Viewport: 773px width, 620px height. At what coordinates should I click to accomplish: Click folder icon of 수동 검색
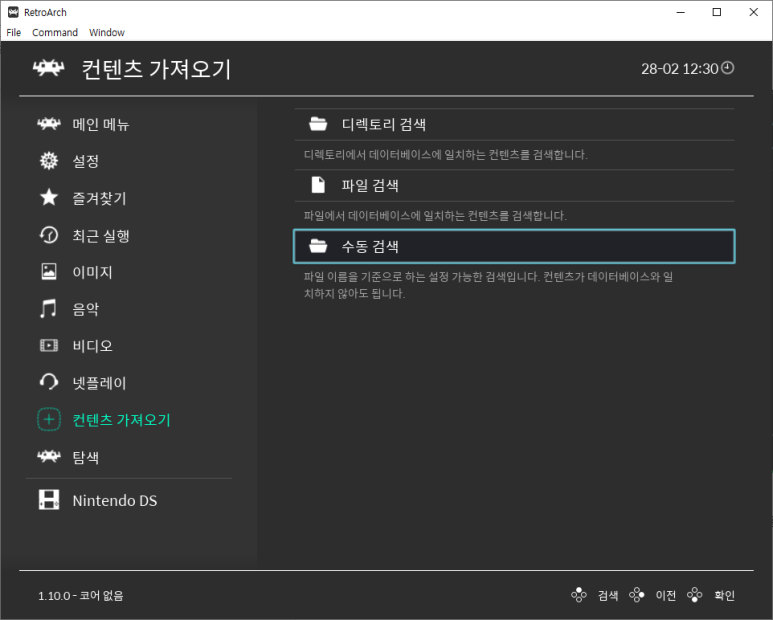tap(318, 245)
